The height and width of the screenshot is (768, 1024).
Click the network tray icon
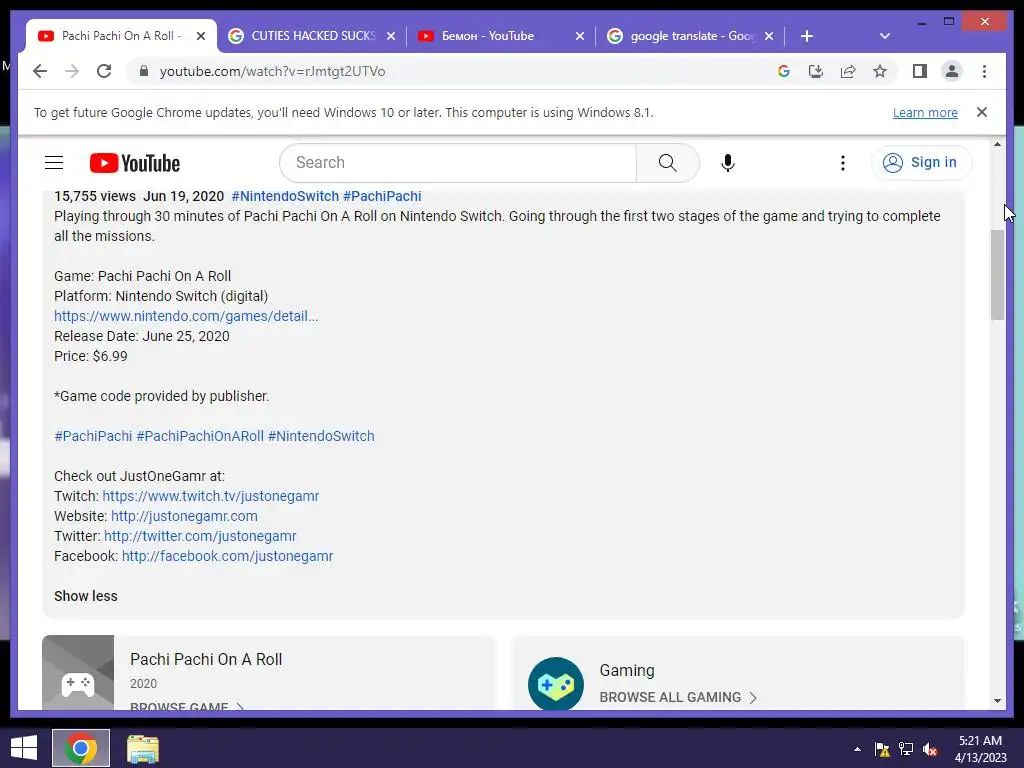906,749
